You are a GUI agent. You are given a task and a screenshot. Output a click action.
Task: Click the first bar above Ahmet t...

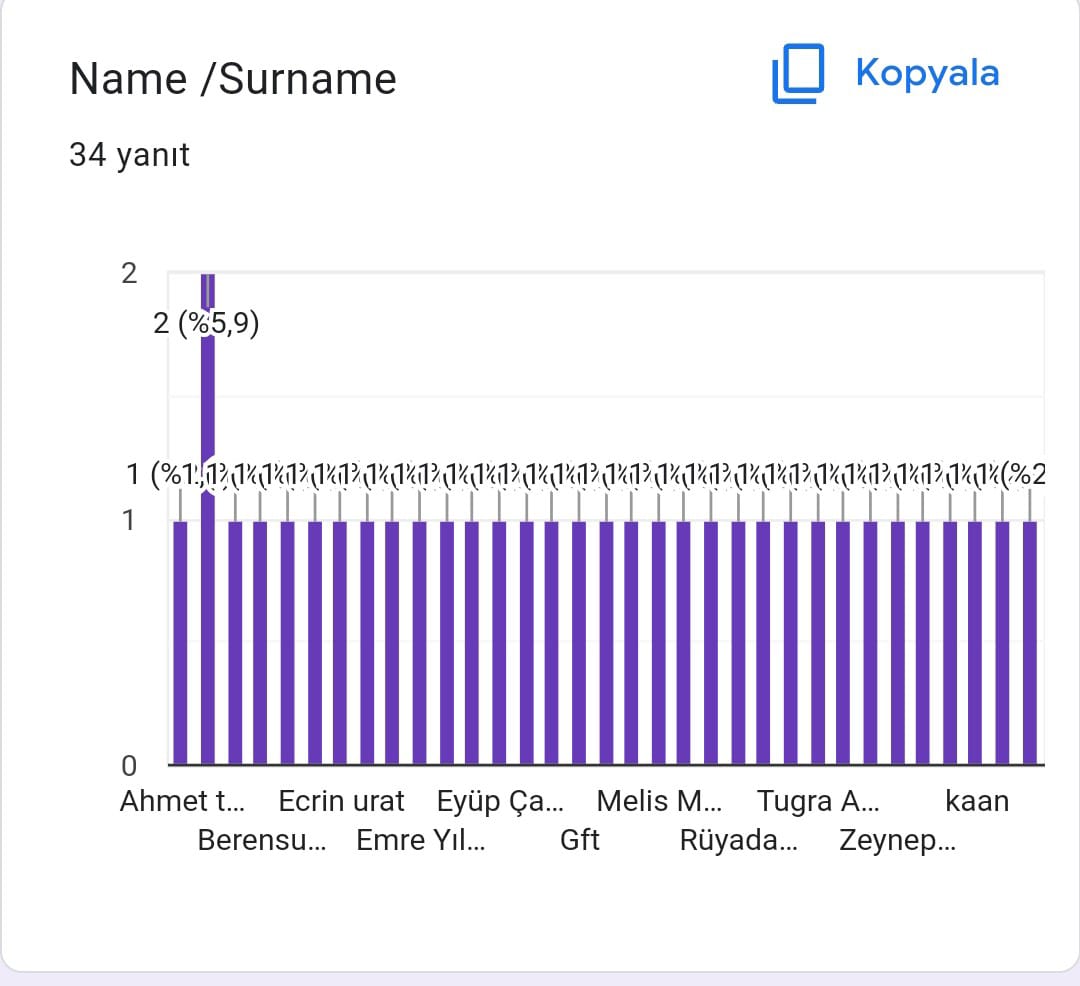coord(181,642)
